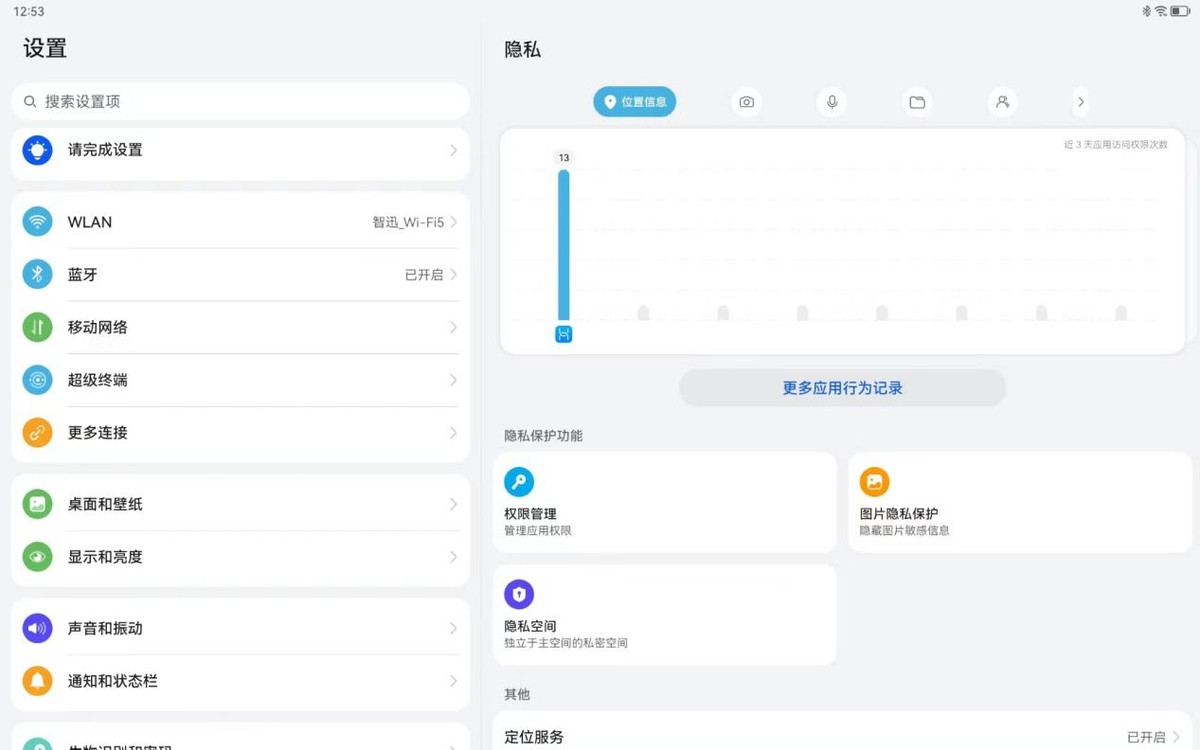
Task: Expand more permission categories with right chevron
Action: (x=1081, y=101)
